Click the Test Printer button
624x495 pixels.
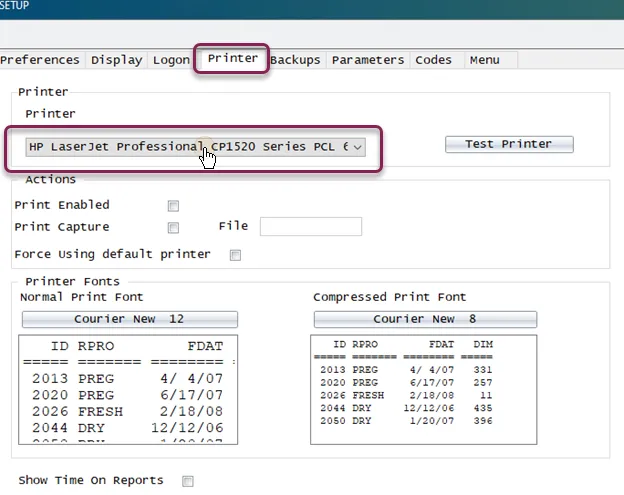pyautogui.click(x=509, y=144)
